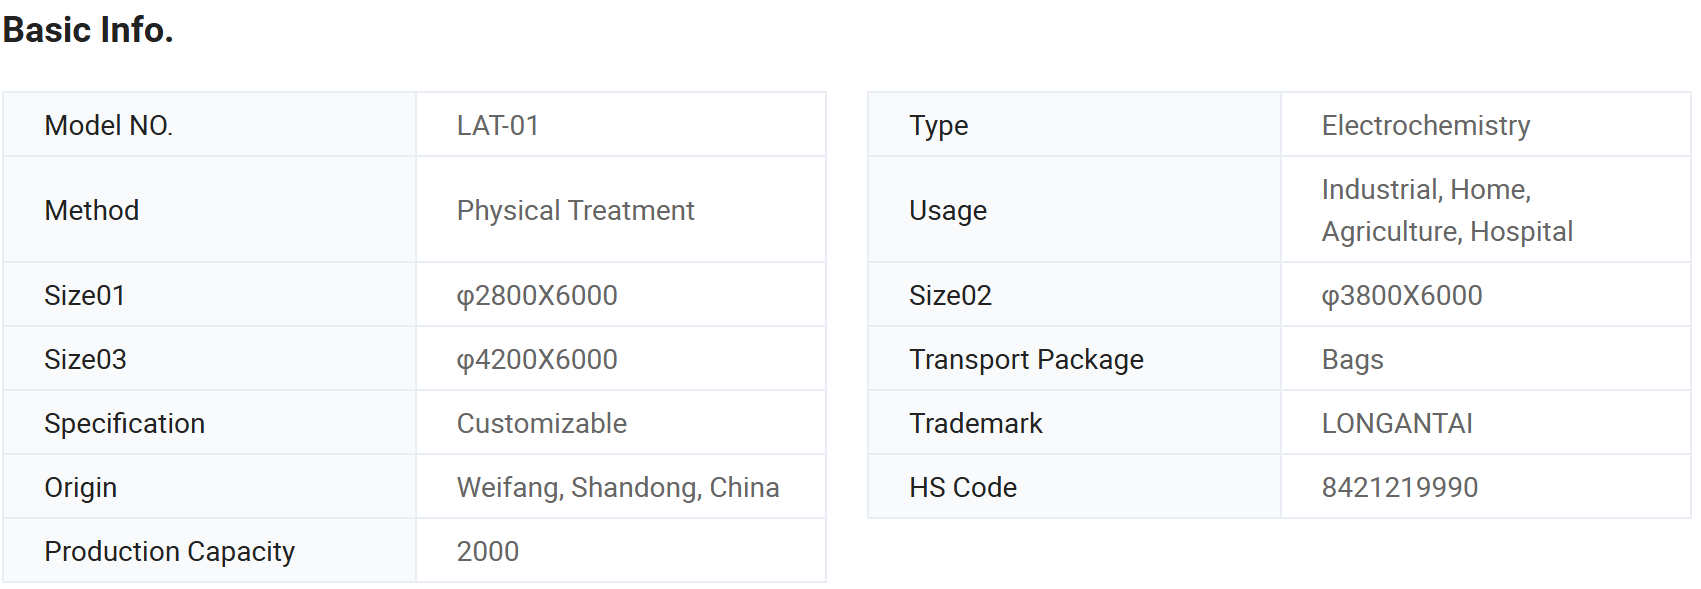Image resolution: width=1701 pixels, height=589 pixels.
Task: Select the Bags transport package value
Action: 1353,359
